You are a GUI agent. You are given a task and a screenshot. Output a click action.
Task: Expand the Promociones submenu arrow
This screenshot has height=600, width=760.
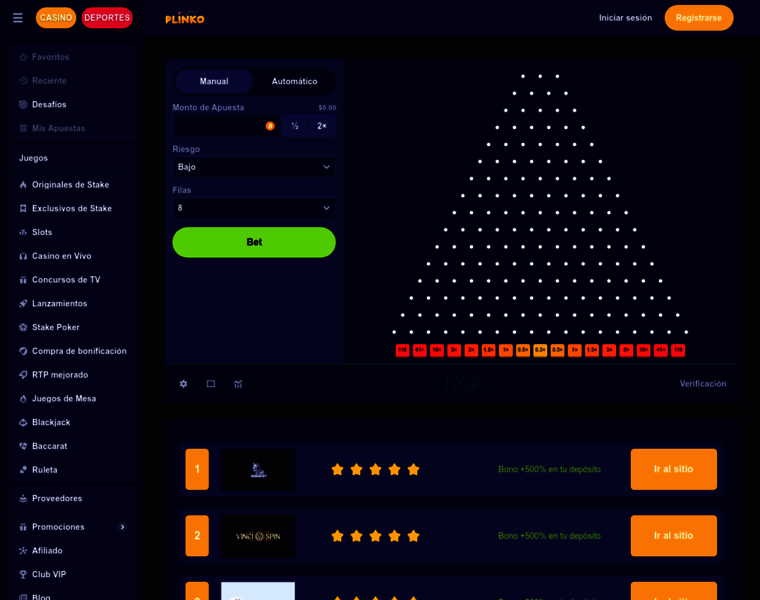point(122,527)
